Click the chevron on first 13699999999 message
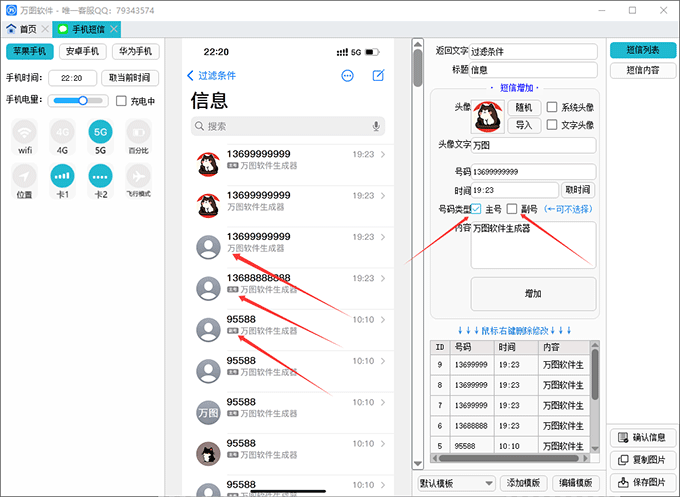Viewport: 680px width, 497px height. pos(383,155)
